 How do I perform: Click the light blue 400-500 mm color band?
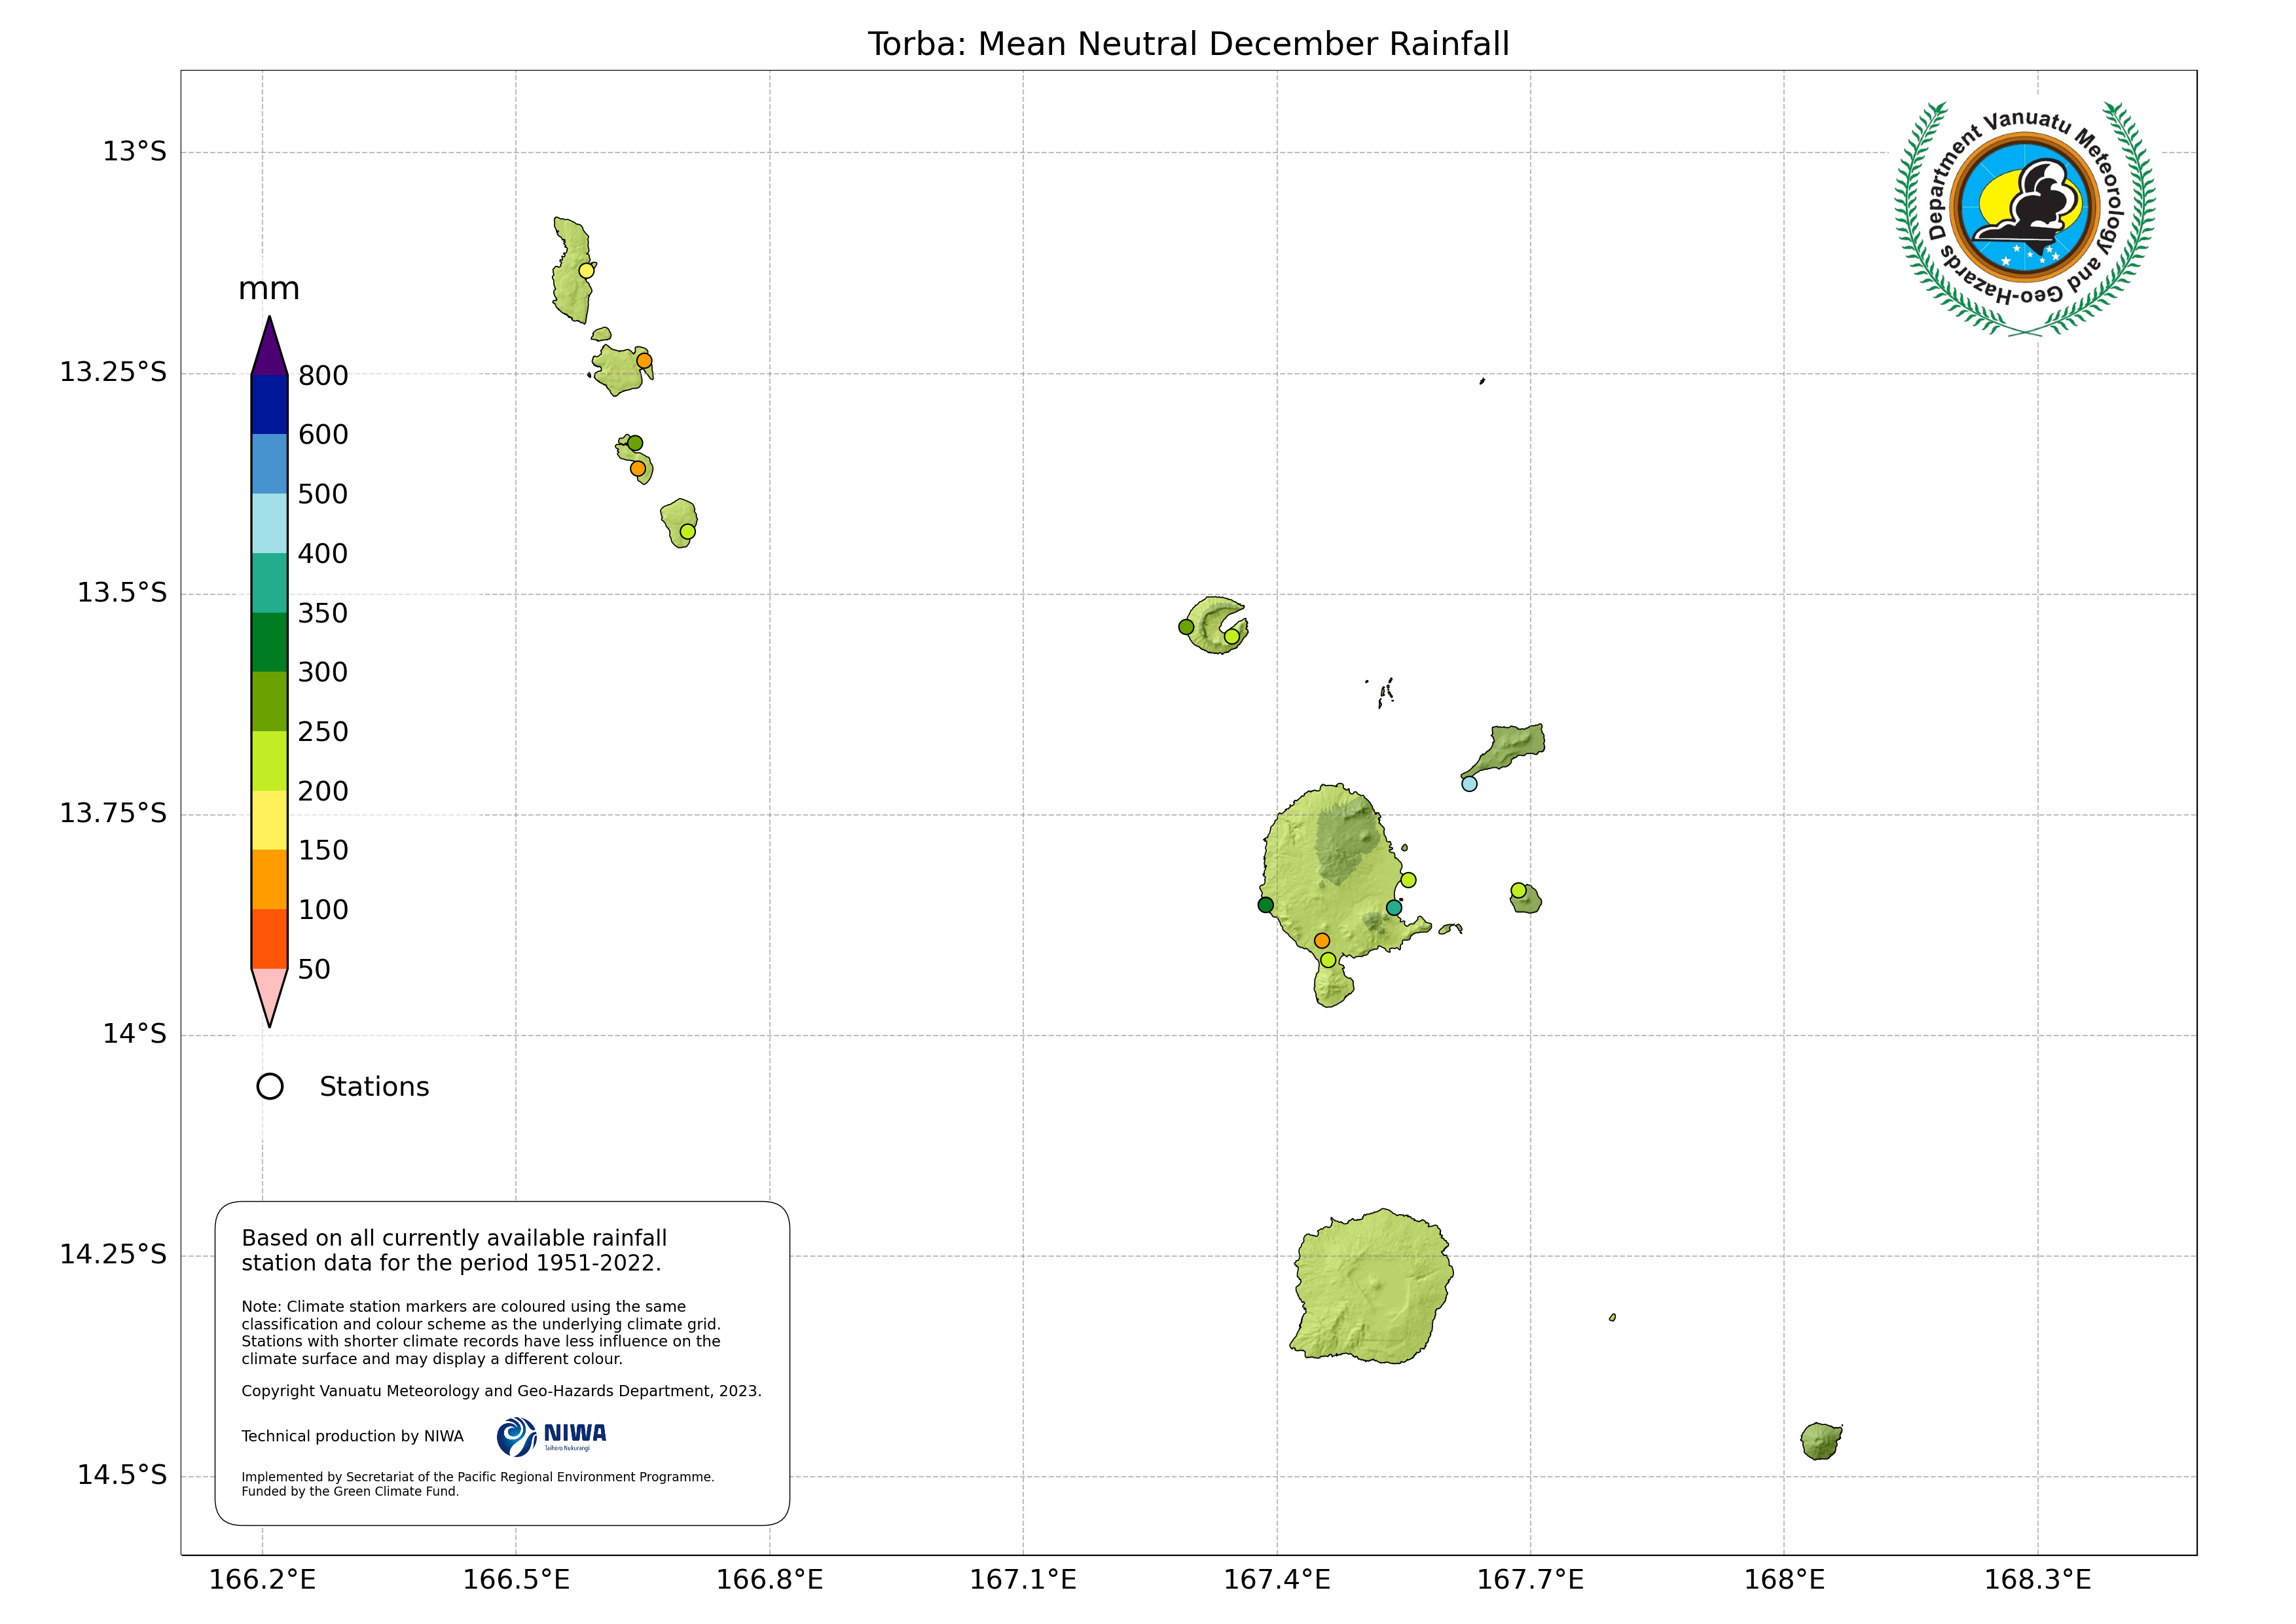point(269,523)
